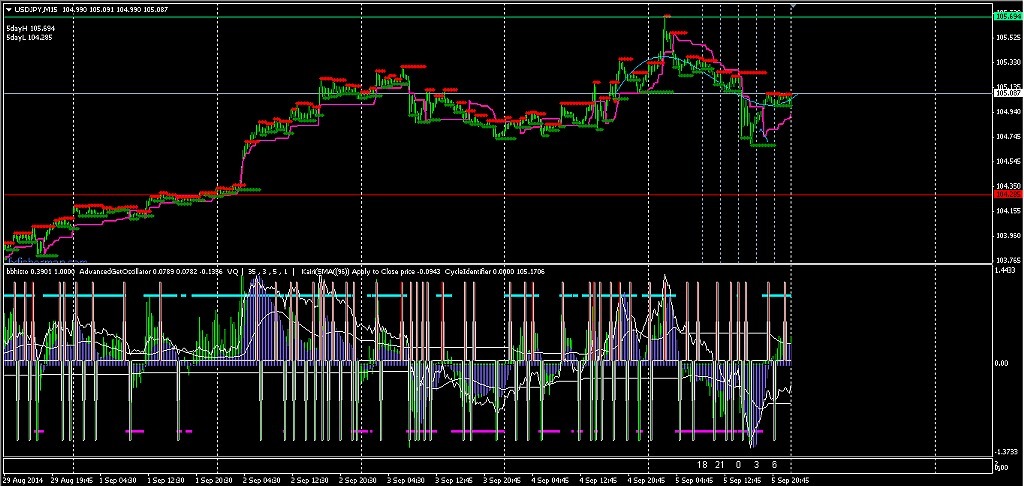
Task: Click the hour marker 21 in bottom strip
Action: [719, 464]
